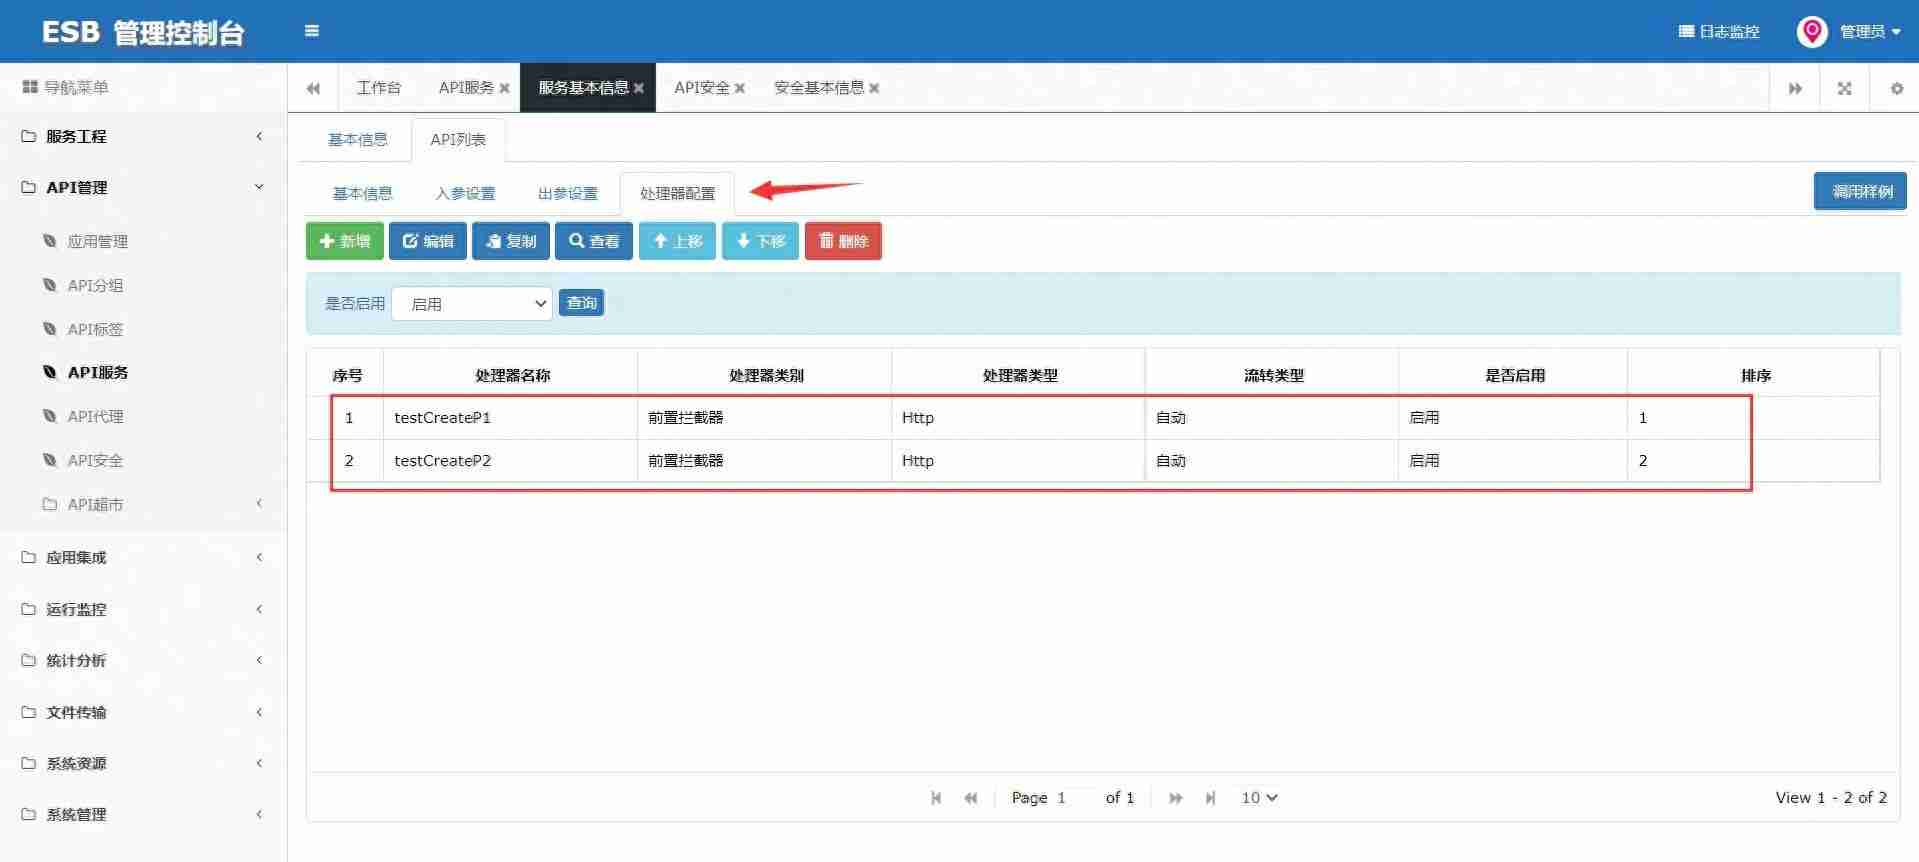
Task: Close the API服务 tab
Action: pos(505,88)
